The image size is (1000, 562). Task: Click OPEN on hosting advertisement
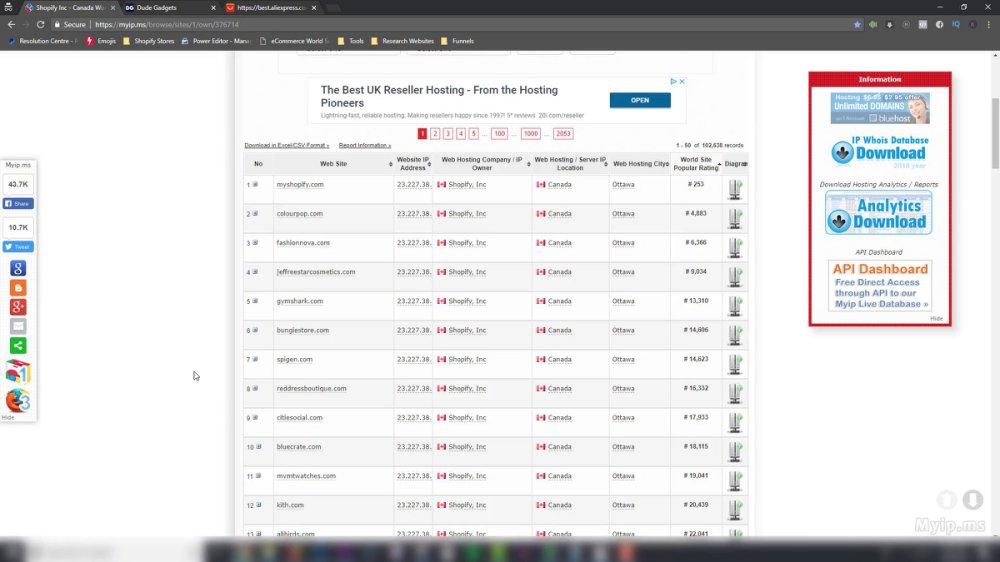click(x=640, y=100)
